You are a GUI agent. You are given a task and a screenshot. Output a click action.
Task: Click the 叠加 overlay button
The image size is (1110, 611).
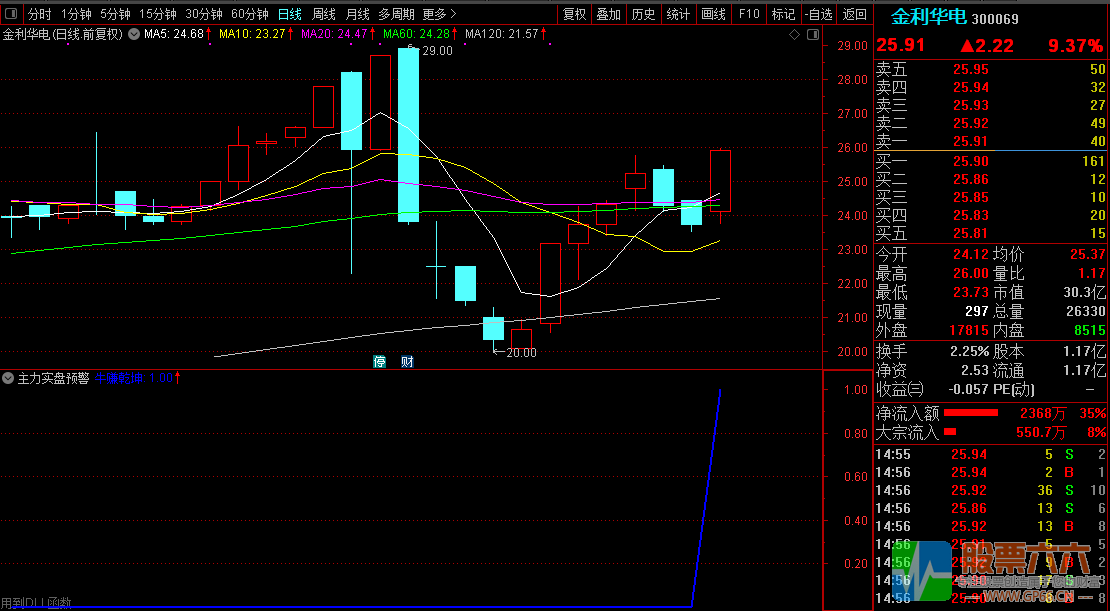(608, 14)
